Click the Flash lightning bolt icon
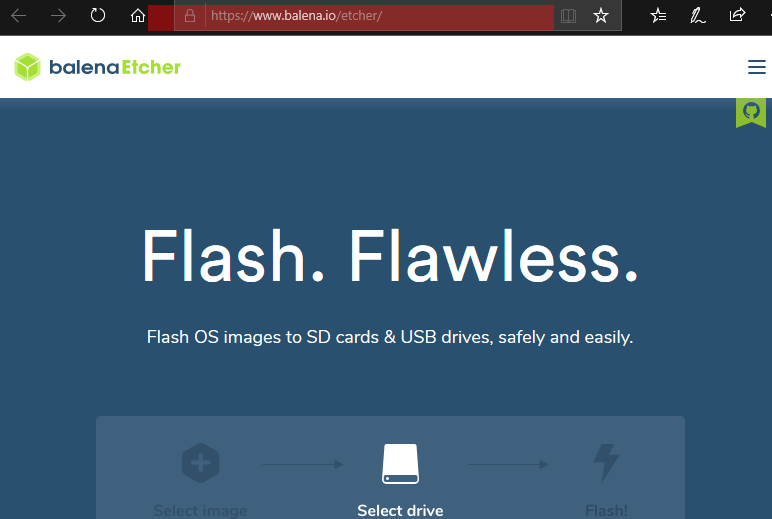The height and width of the screenshot is (519, 772). click(607, 463)
